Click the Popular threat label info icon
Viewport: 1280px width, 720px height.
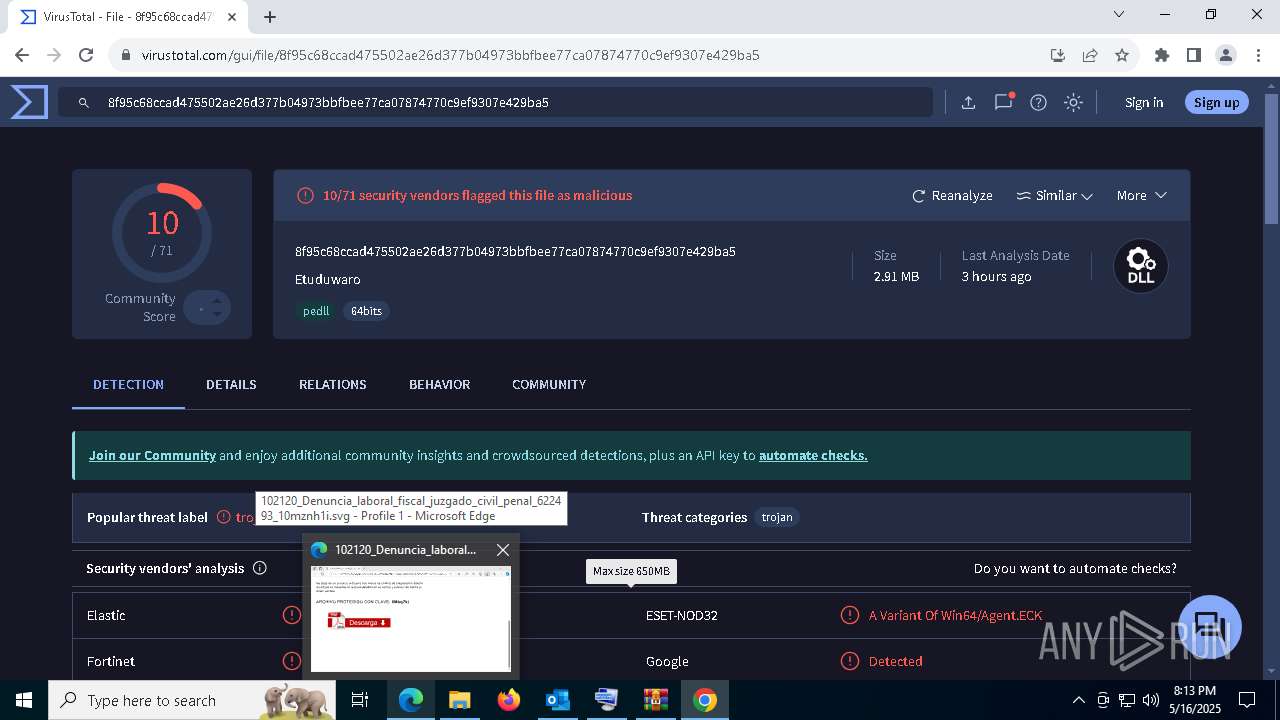(224, 517)
